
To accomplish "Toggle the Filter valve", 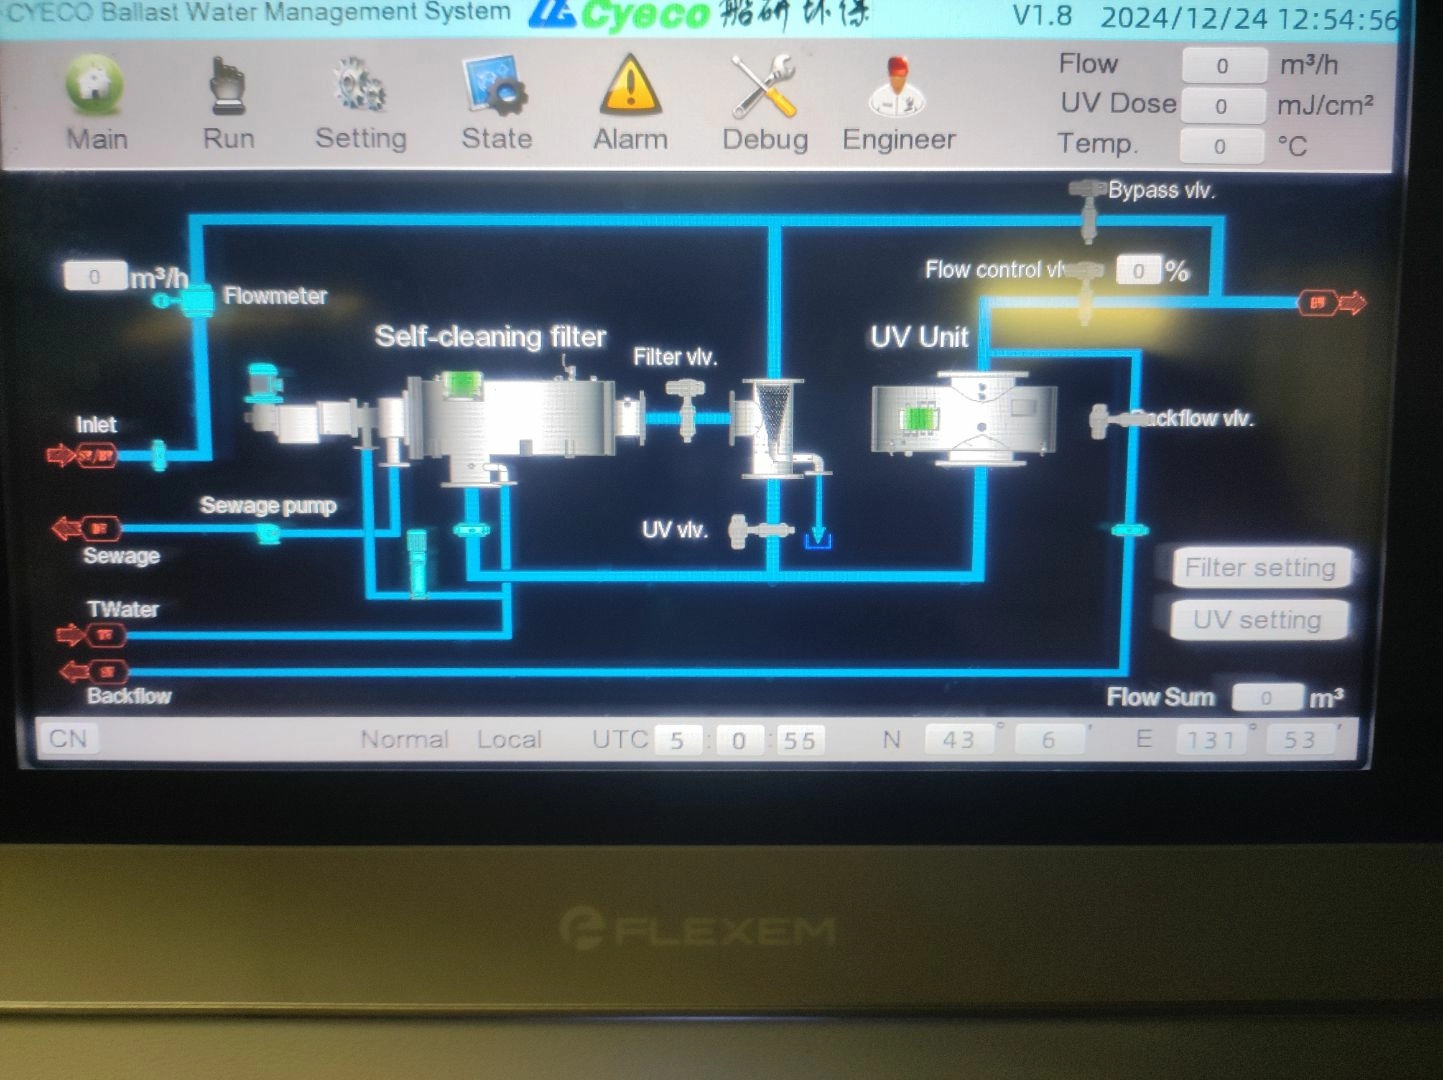I will tap(688, 410).
